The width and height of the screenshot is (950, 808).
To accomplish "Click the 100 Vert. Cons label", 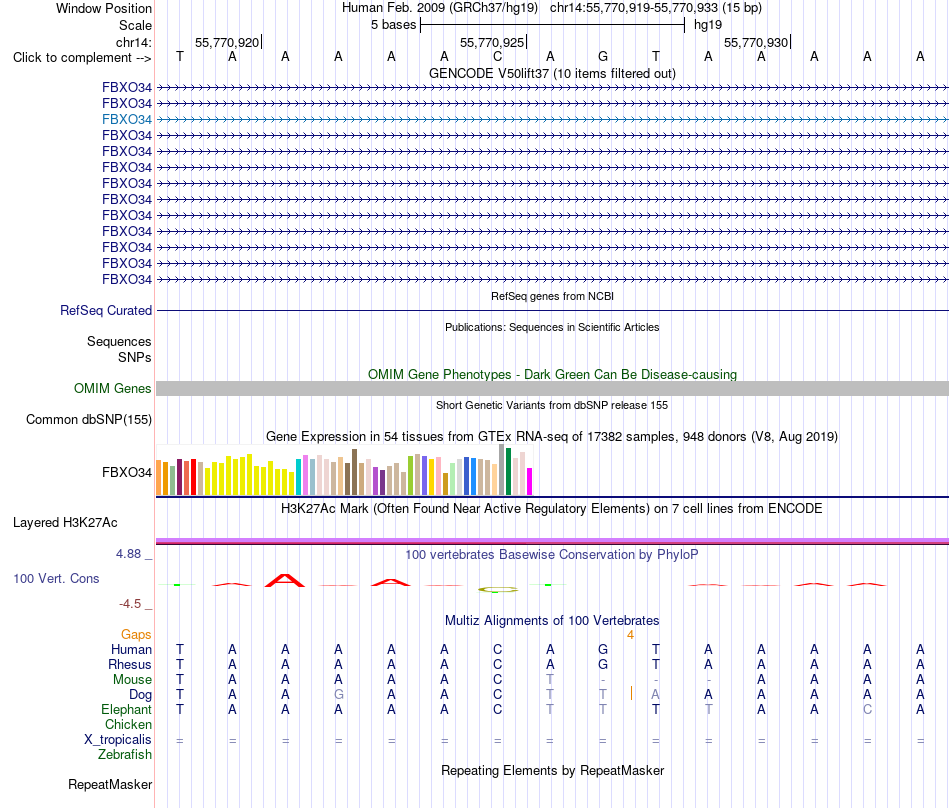I will [x=56, y=578].
